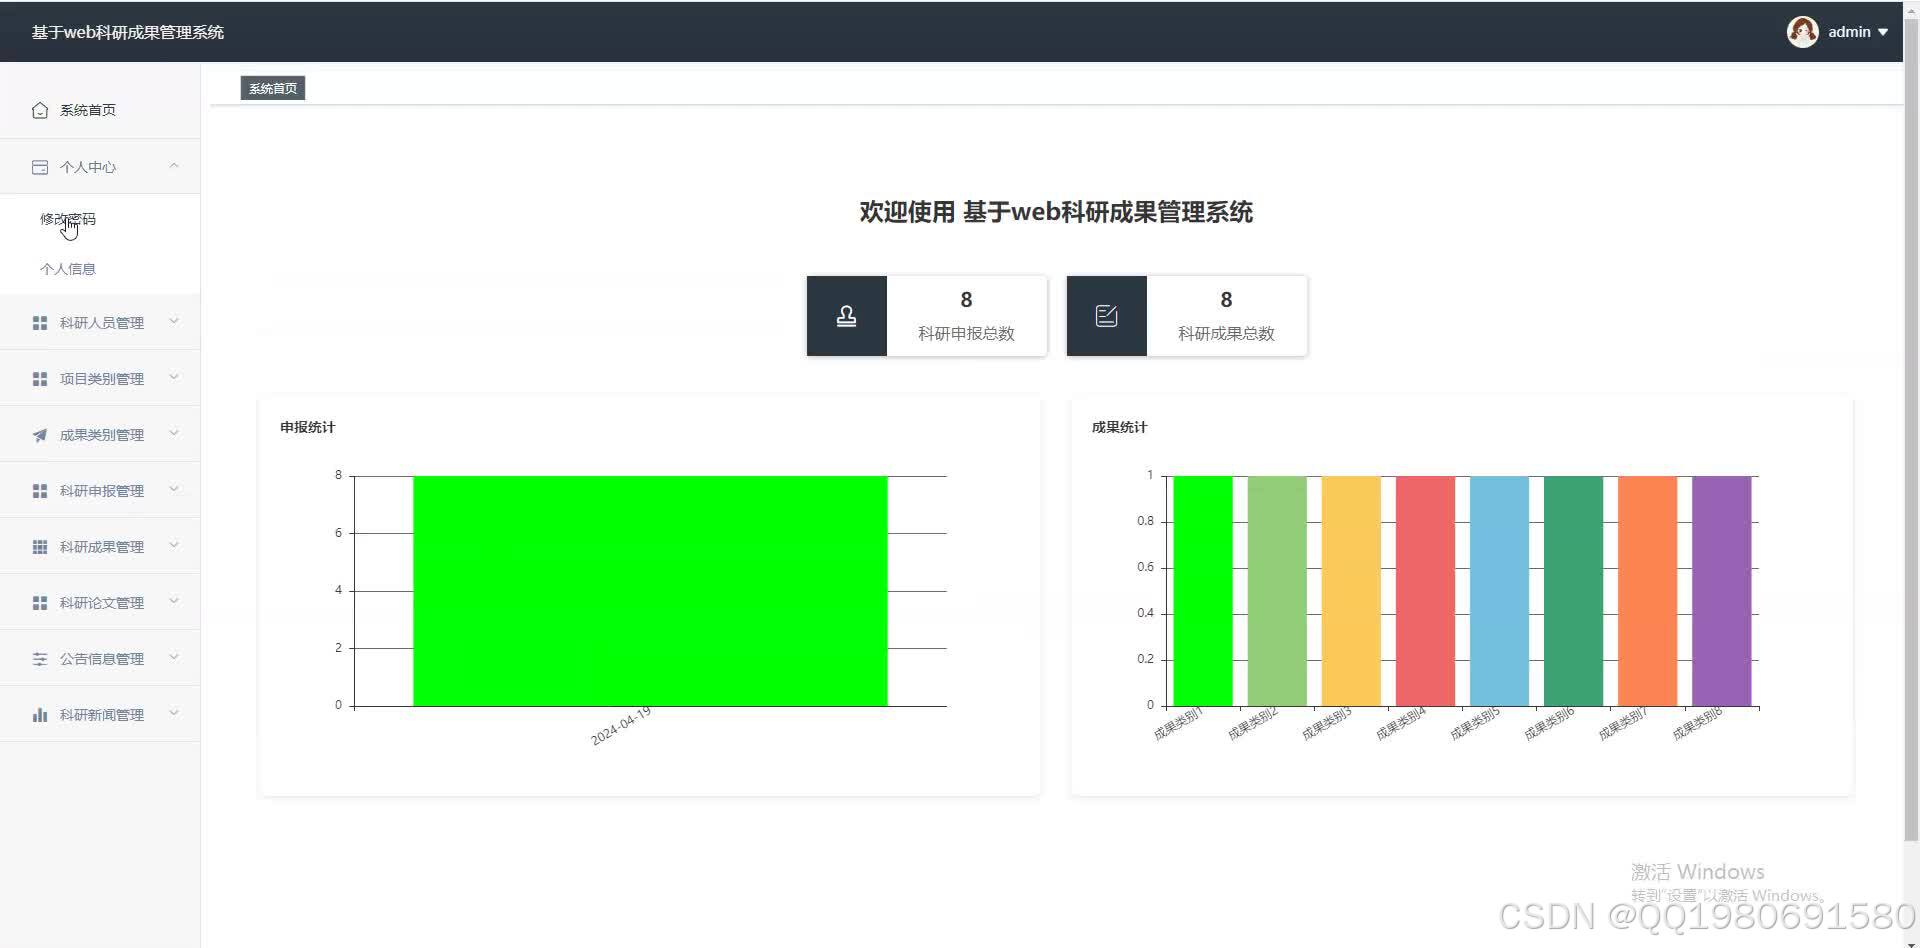Click the 科研论文管理 grid icon
Viewport: 1920px width, 948px height.
tap(40, 603)
